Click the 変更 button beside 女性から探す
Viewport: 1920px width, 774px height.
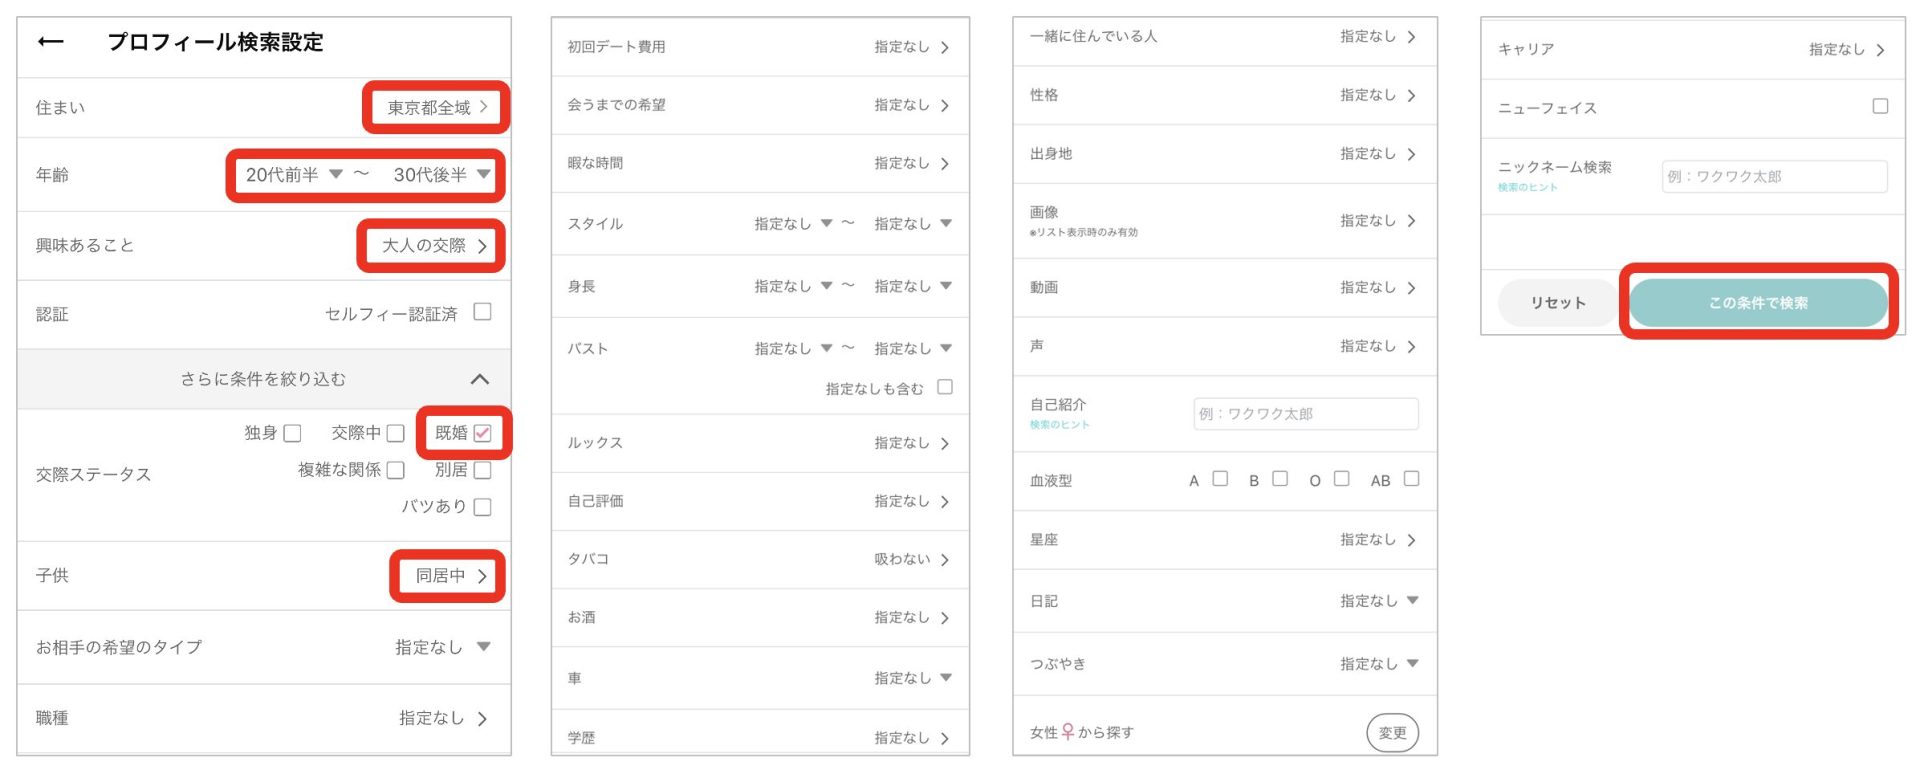(1392, 733)
